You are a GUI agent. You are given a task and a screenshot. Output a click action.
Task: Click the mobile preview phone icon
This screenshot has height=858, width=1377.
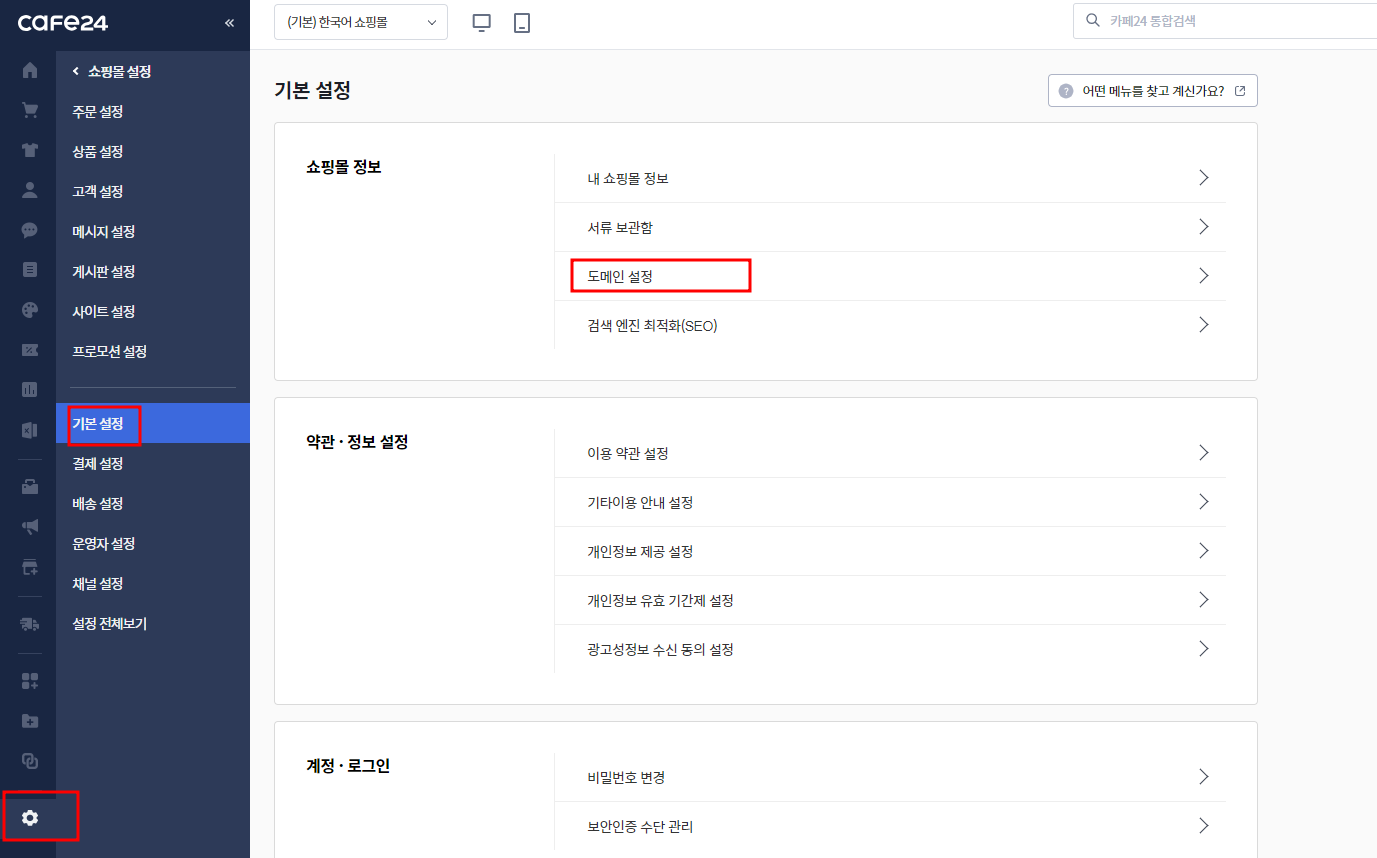pos(521,21)
